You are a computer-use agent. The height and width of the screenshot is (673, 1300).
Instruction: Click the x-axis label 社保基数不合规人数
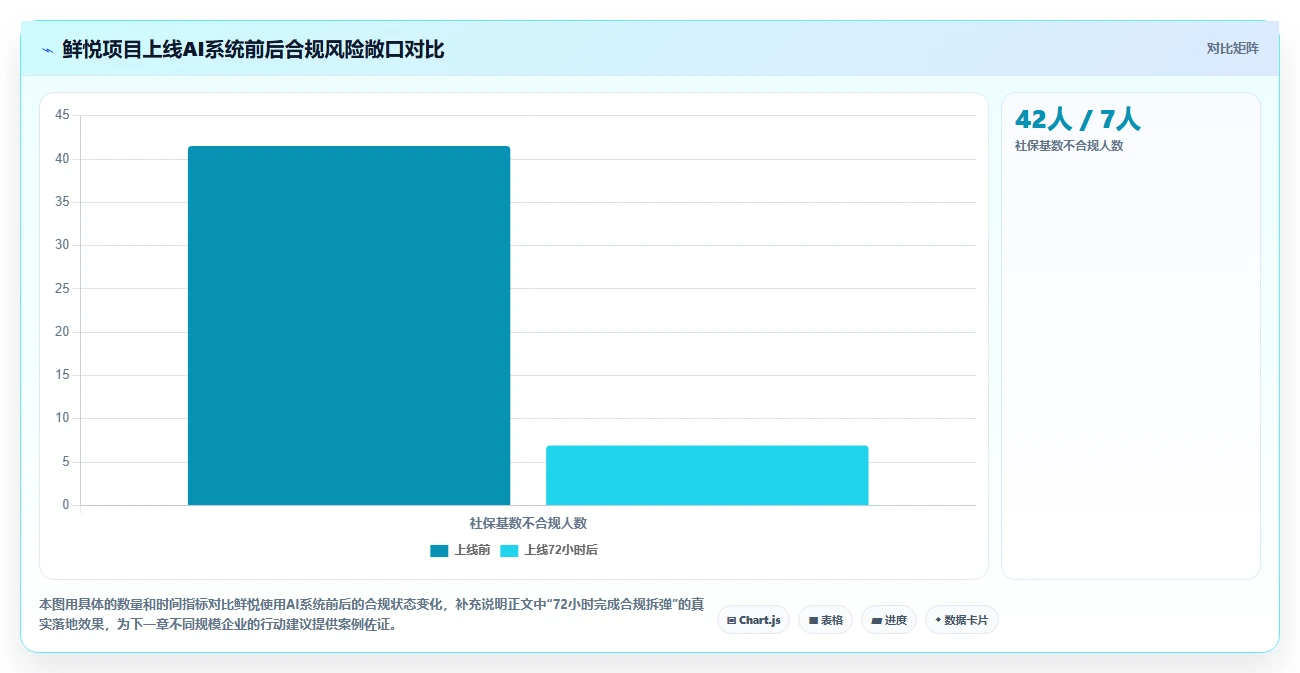click(x=528, y=523)
